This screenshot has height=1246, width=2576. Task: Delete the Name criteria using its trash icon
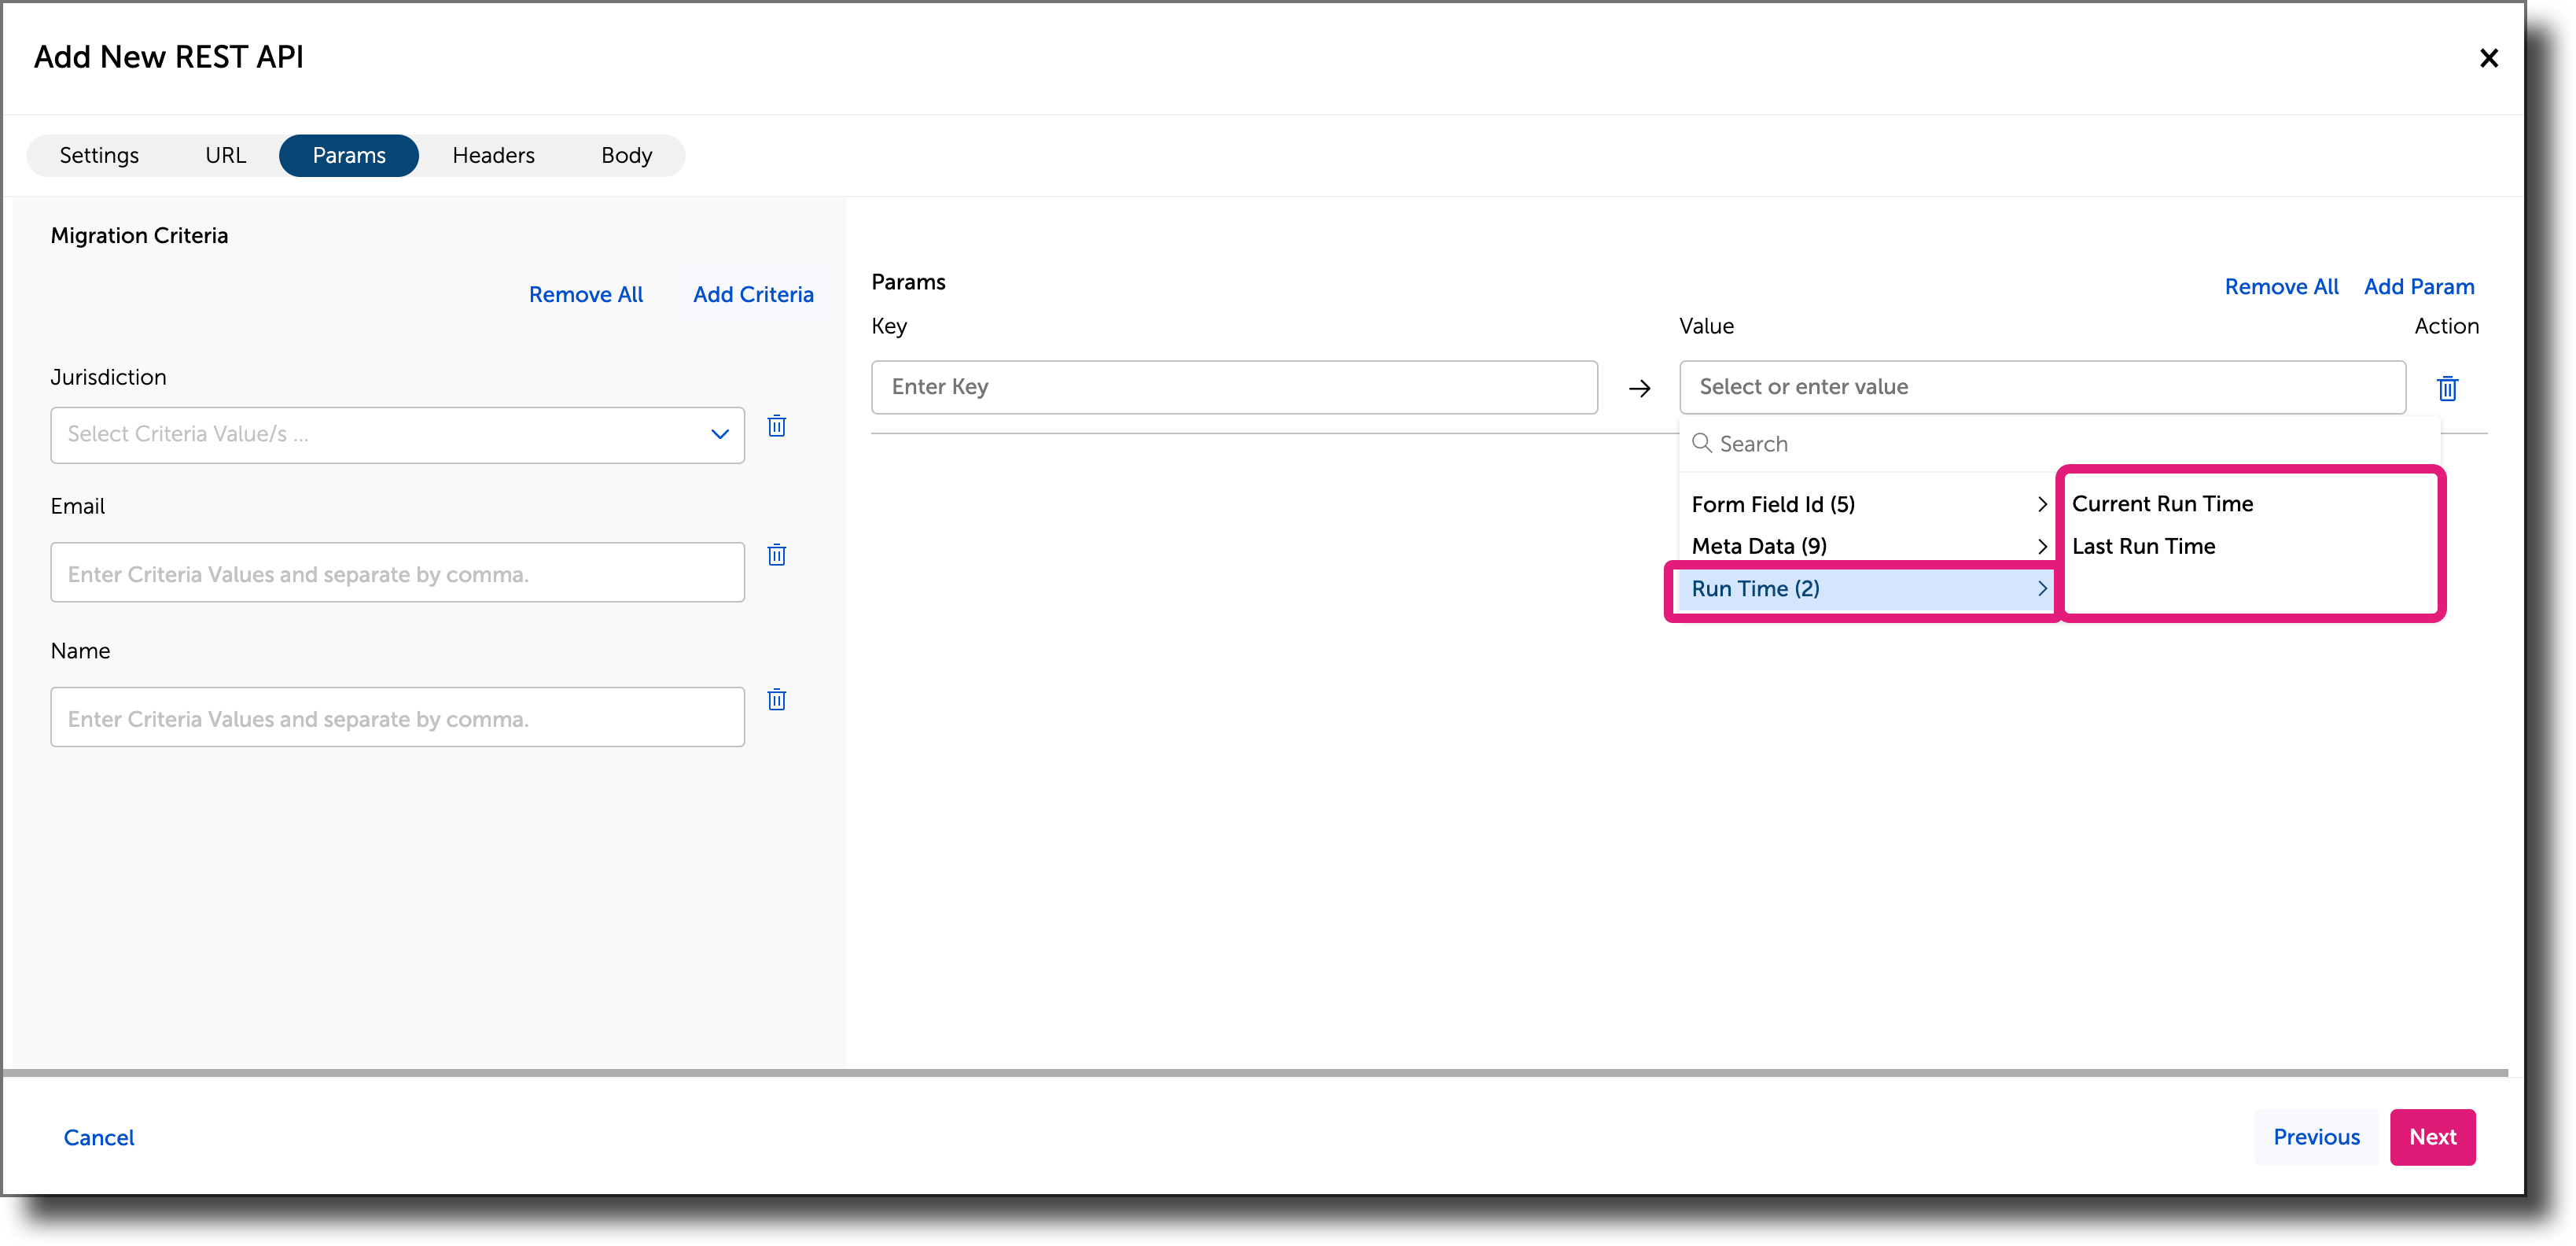(777, 700)
